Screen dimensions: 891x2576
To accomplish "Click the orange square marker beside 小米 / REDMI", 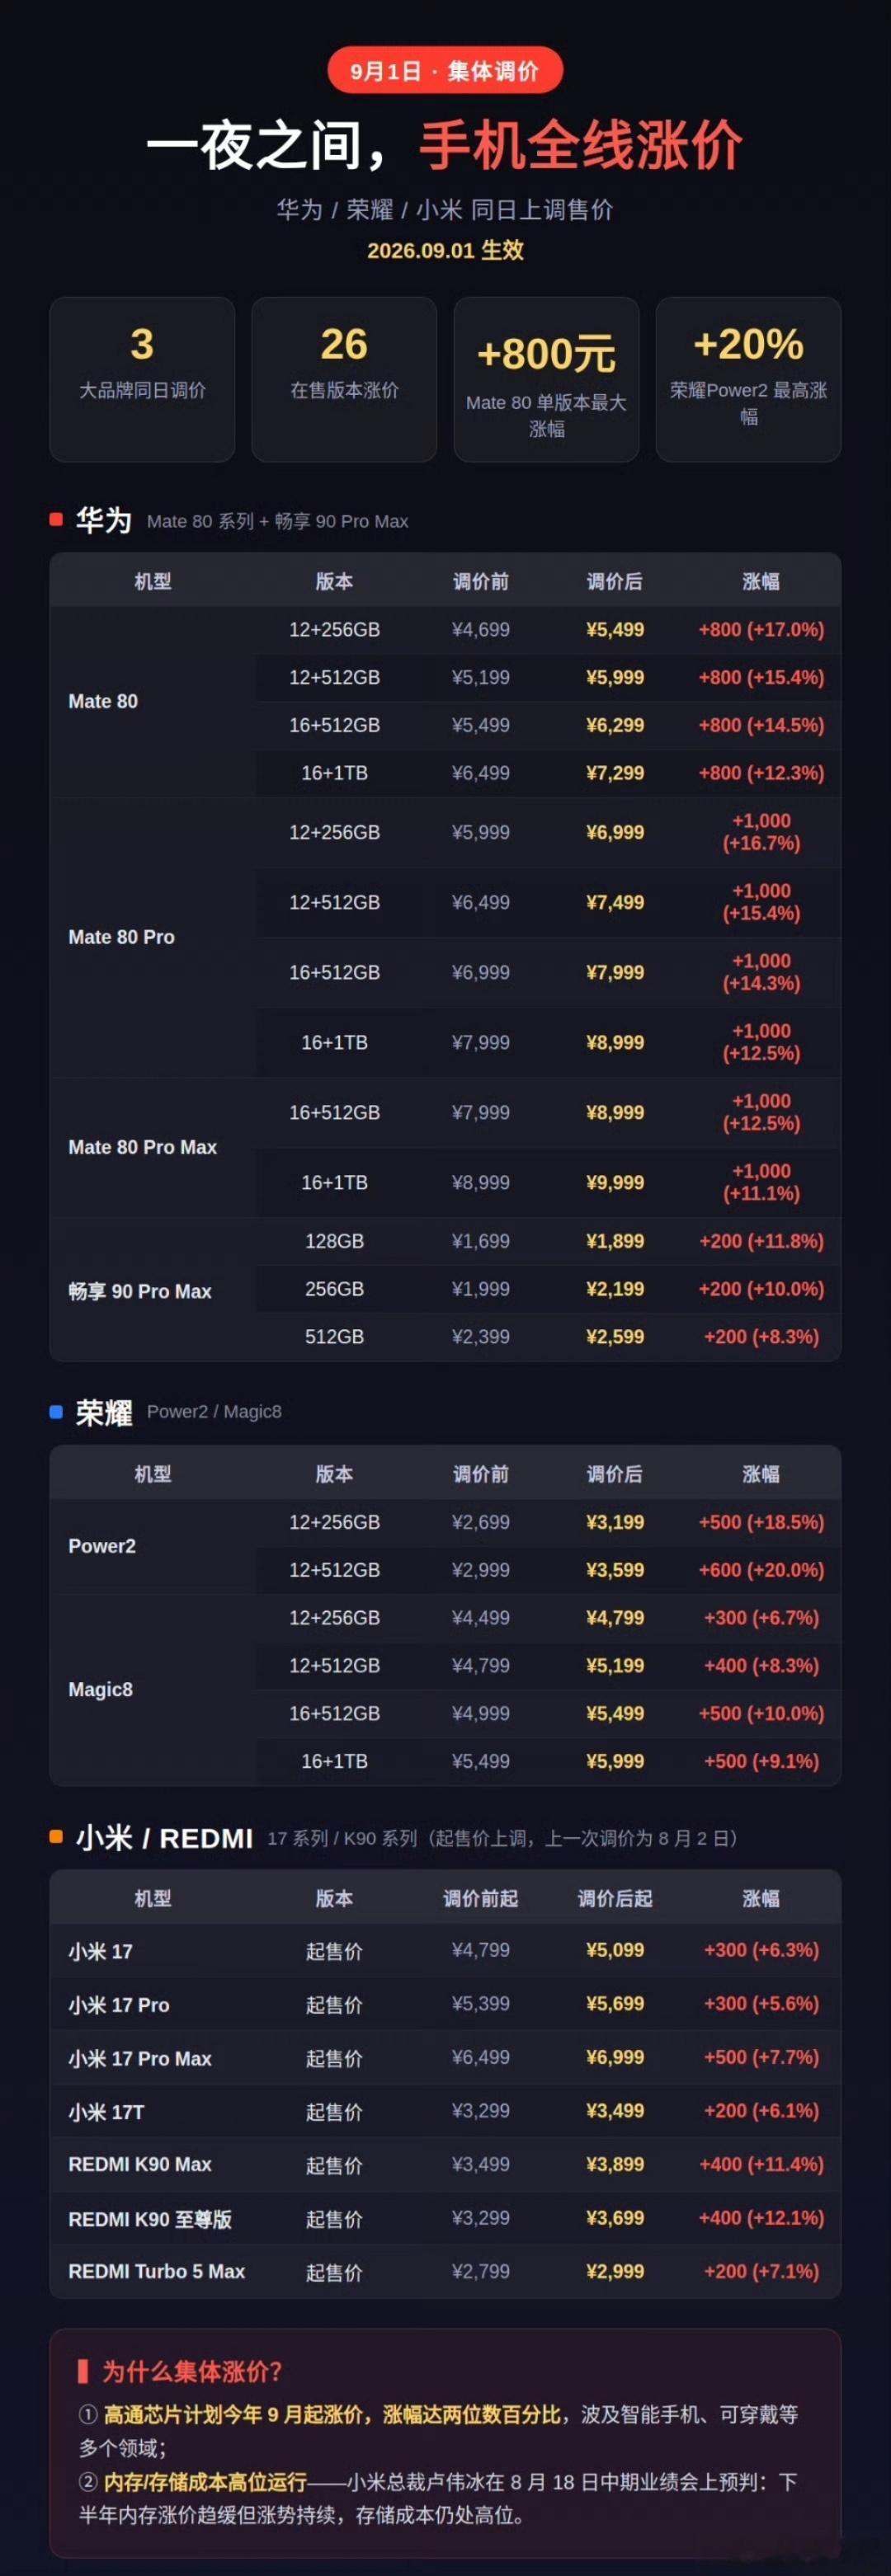I will coord(56,1836).
